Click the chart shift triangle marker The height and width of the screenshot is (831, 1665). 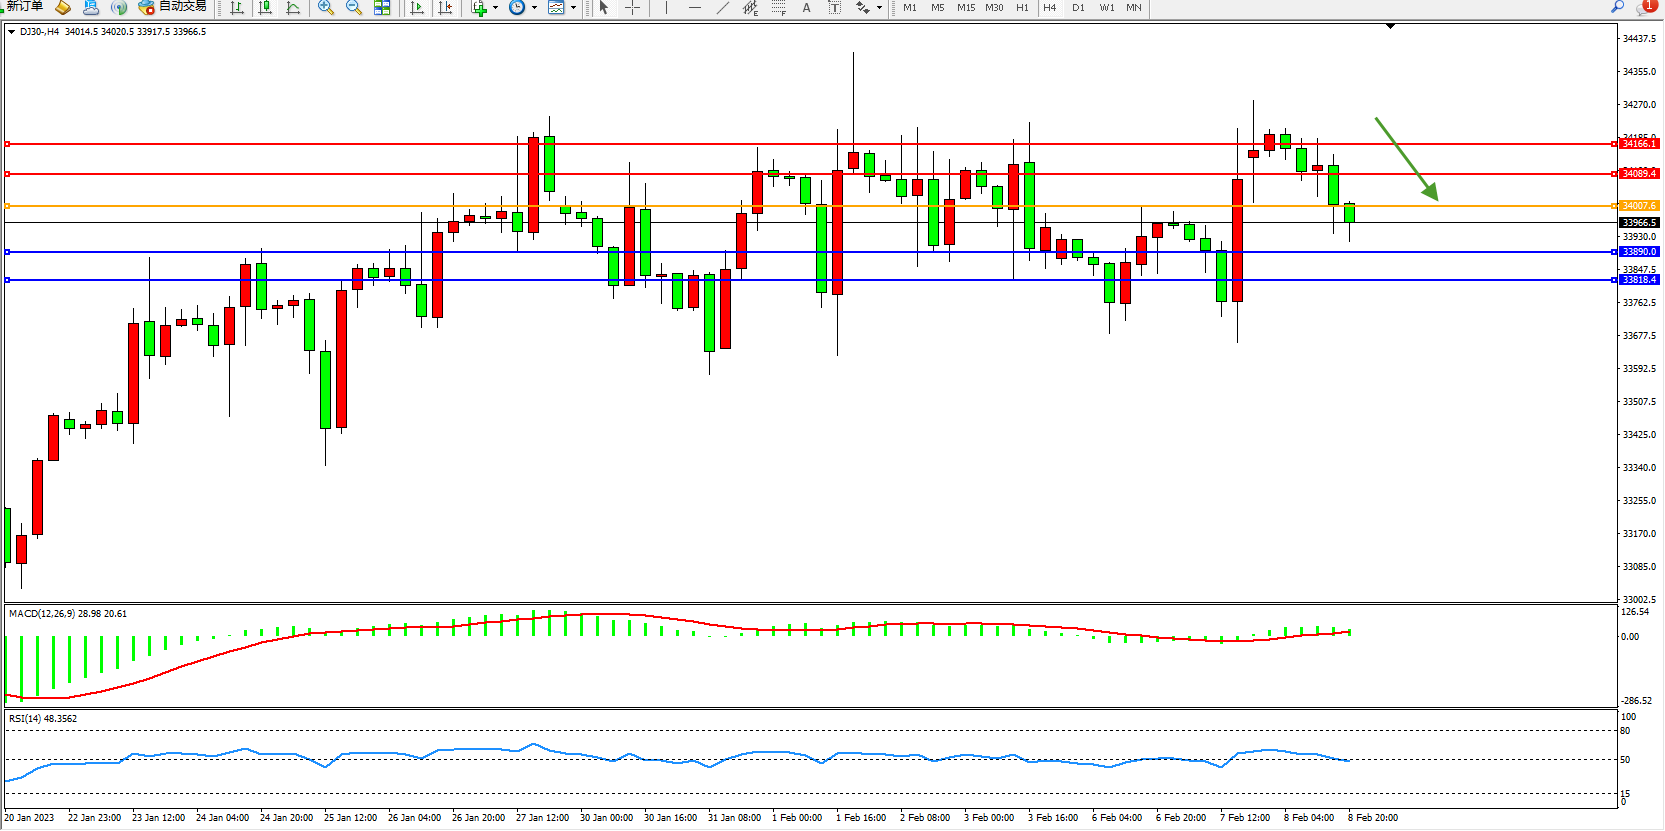pyautogui.click(x=1390, y=26)
